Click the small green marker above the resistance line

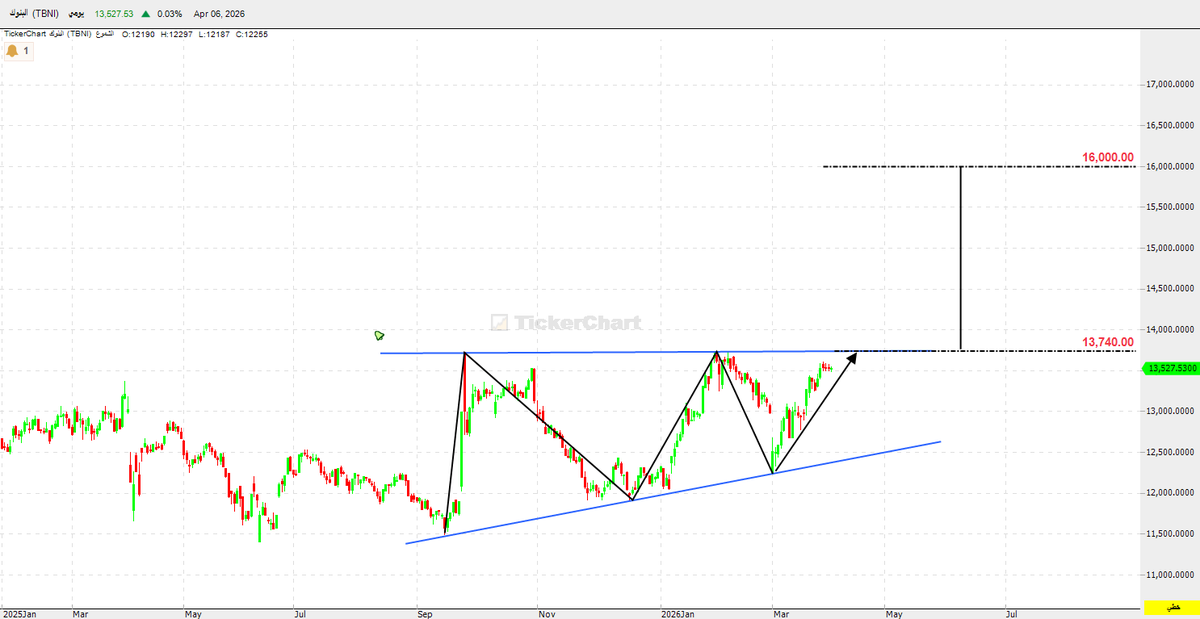(379, 335)
